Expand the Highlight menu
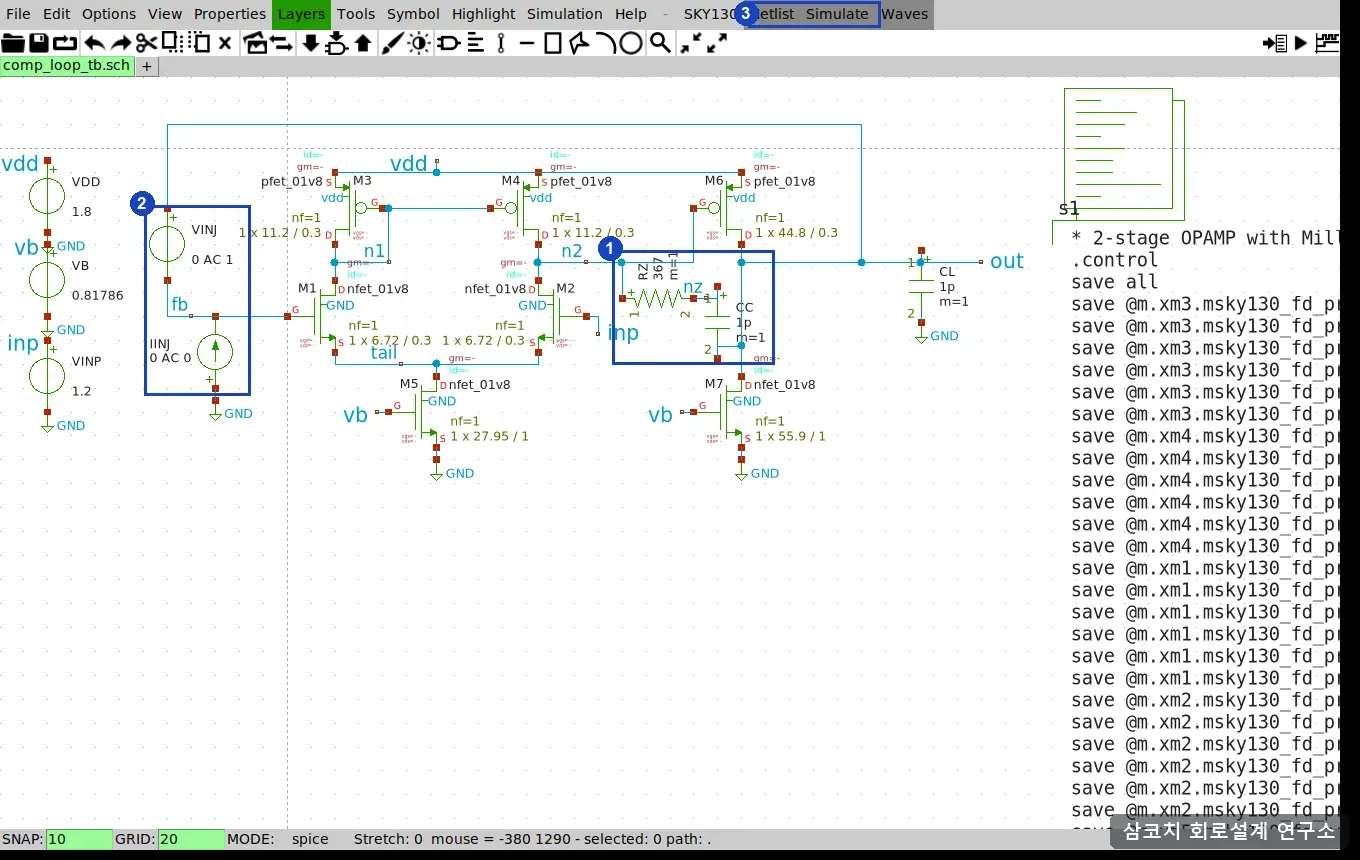1360x860 pixels. click(484, 14)
